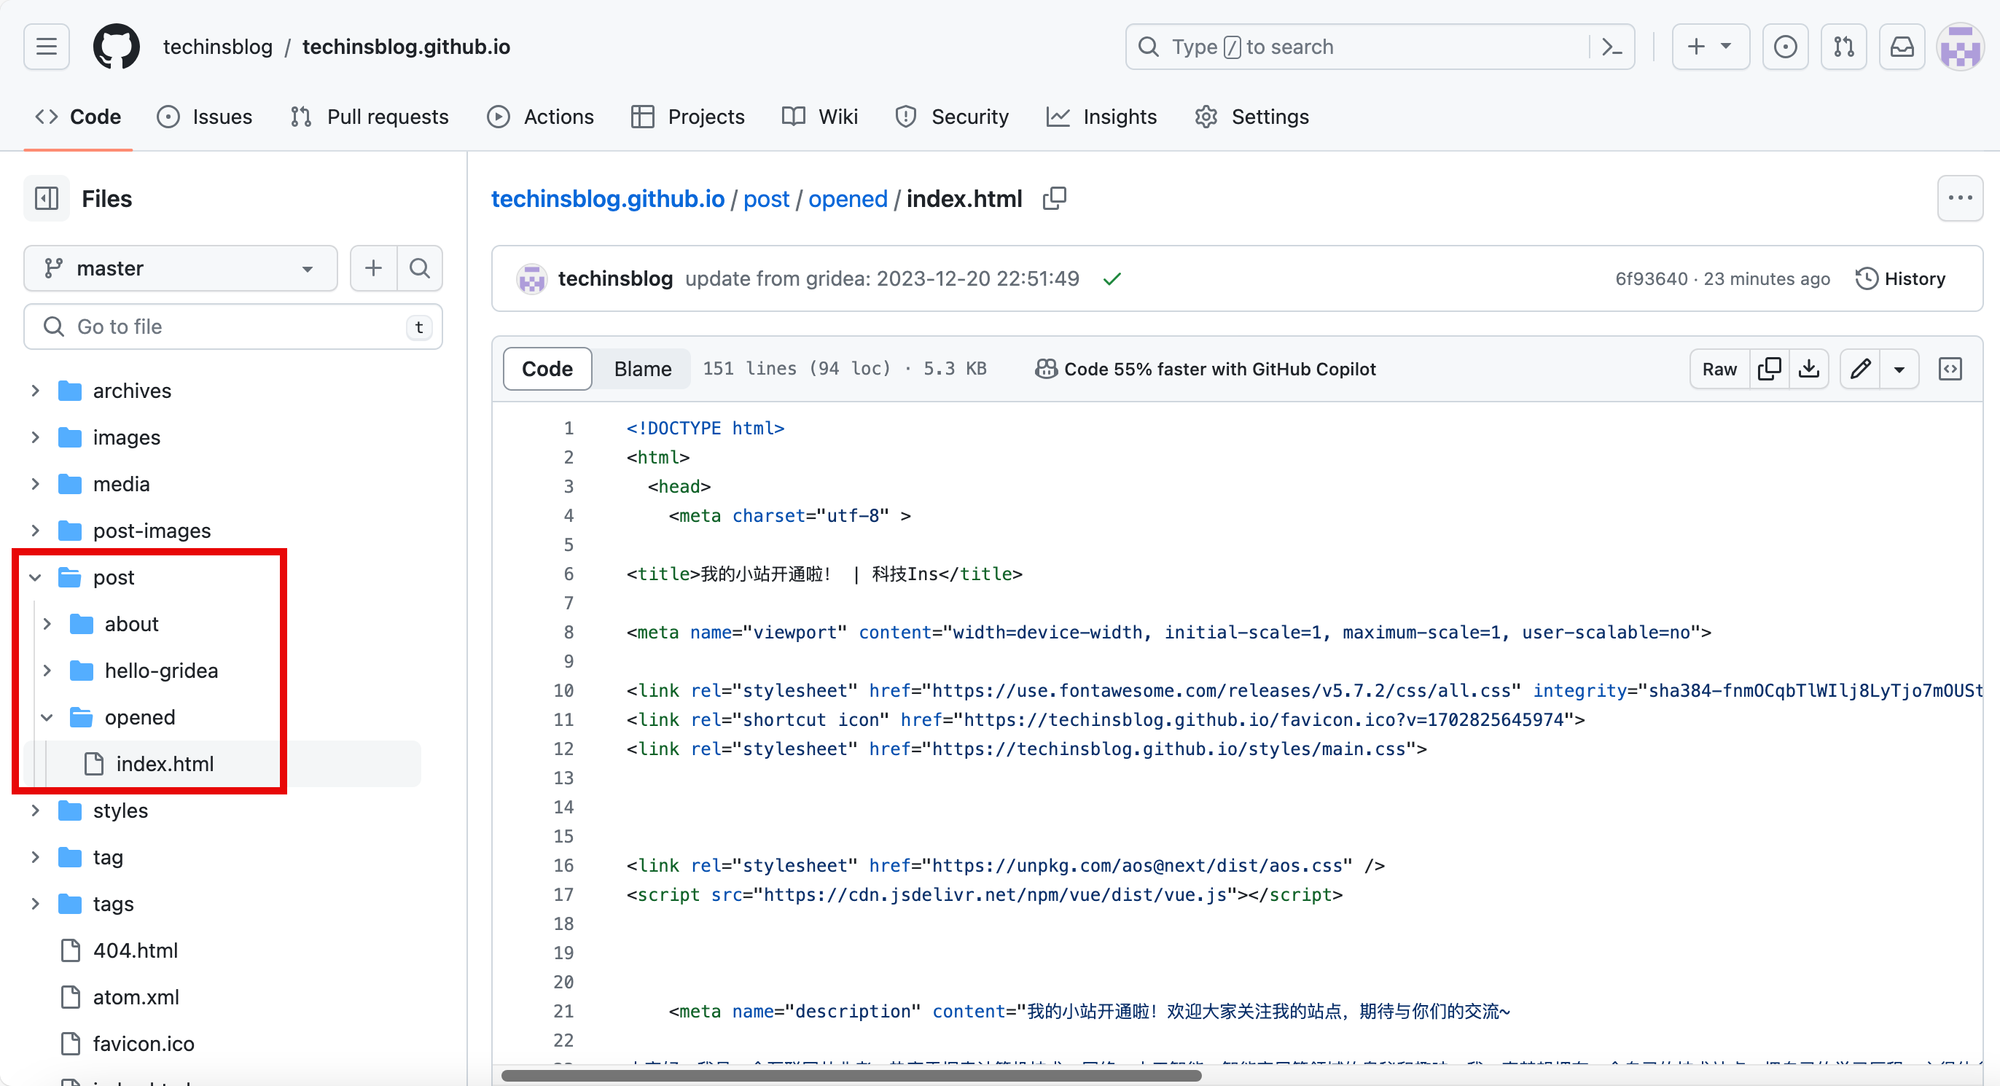The image size is (2000, 1086).
Task: View commit check status checkmark
Action: (x=1111, y=279)
